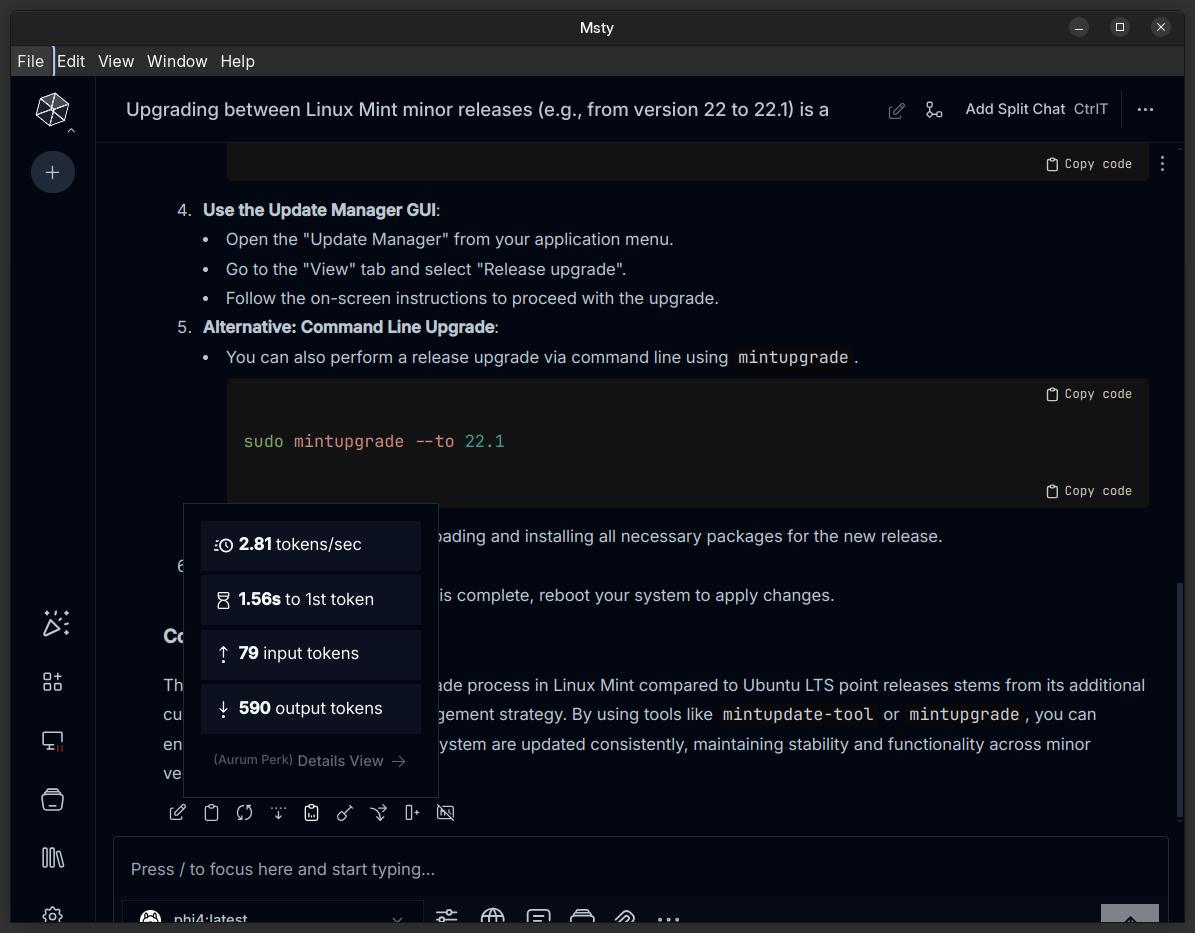1195x933 pixels.
Task: Expand the phi4:latest model selector
Action: click(x=272, y=918)
